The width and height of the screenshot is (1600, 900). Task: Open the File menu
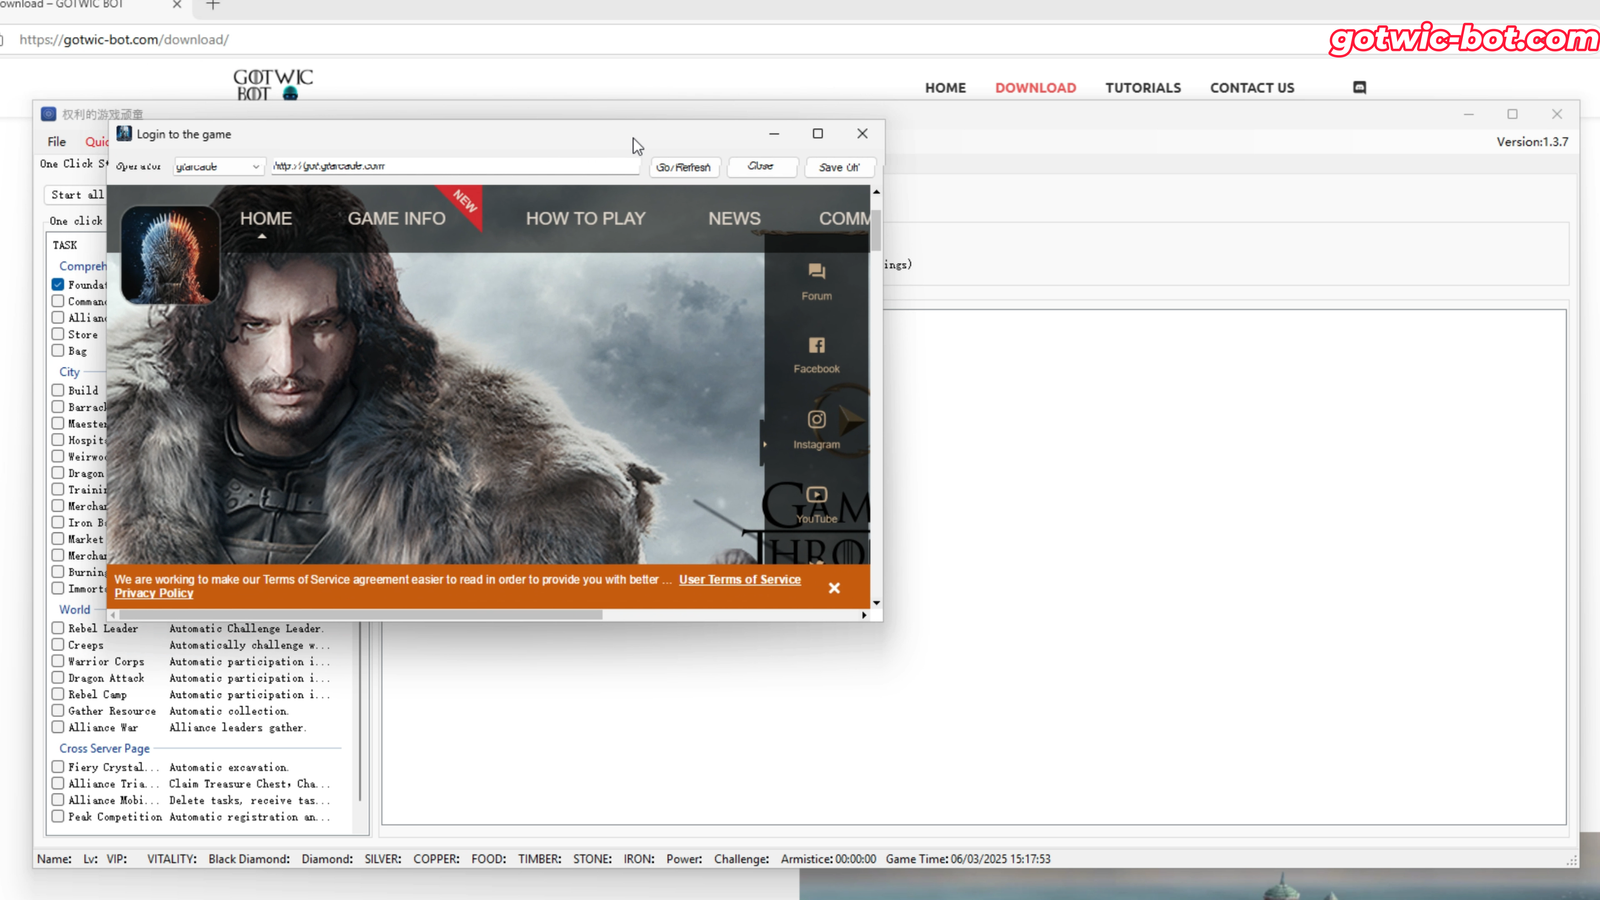tap(57, 142)
